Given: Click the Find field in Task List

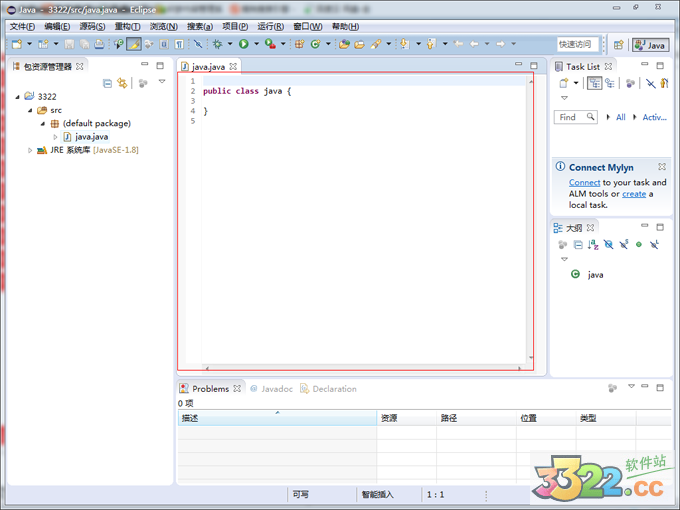Looking at the screenshot, I should (575, 117).
